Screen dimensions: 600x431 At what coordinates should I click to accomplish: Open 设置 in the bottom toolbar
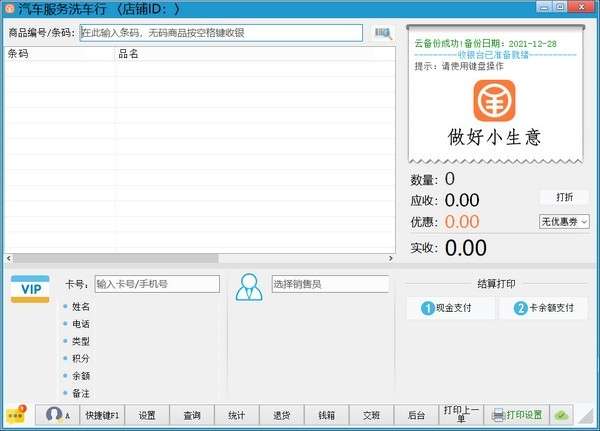coord(147,415)
